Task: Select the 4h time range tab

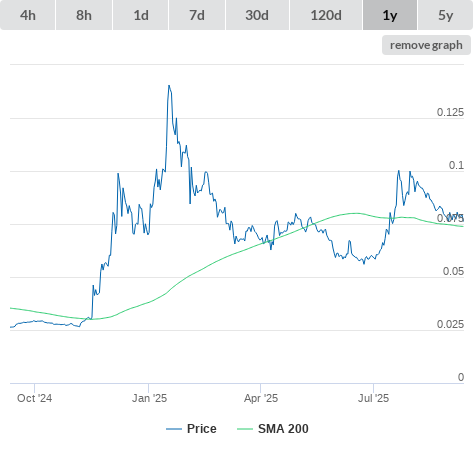Action: [x=28, y=15]
